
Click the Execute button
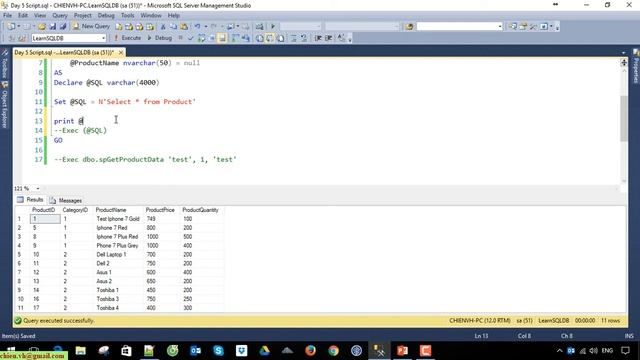(x=127, y=38)
